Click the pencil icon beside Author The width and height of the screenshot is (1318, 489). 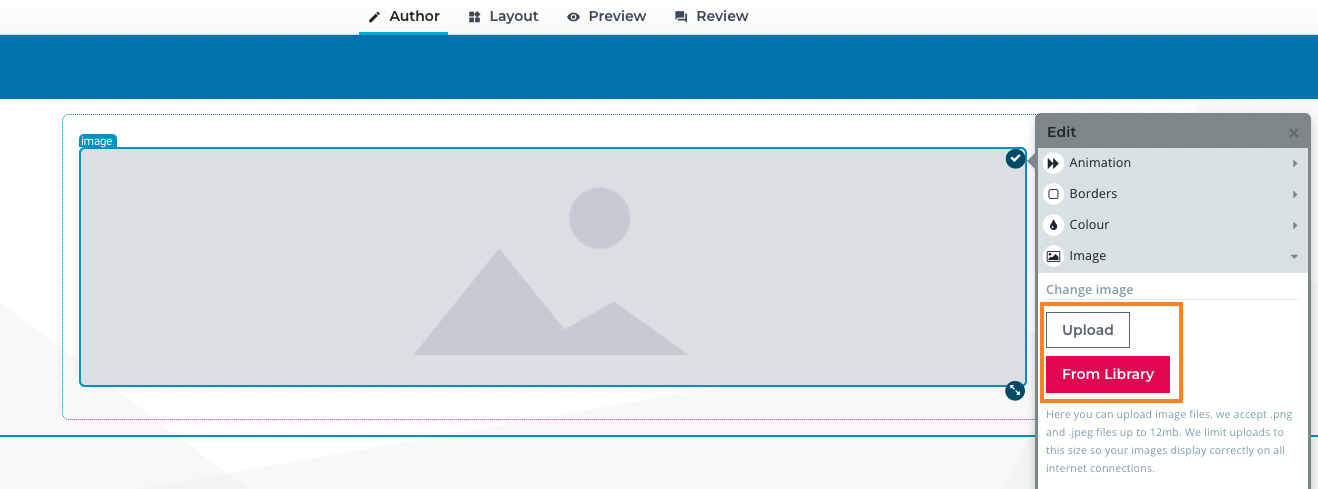click(375, 17)
